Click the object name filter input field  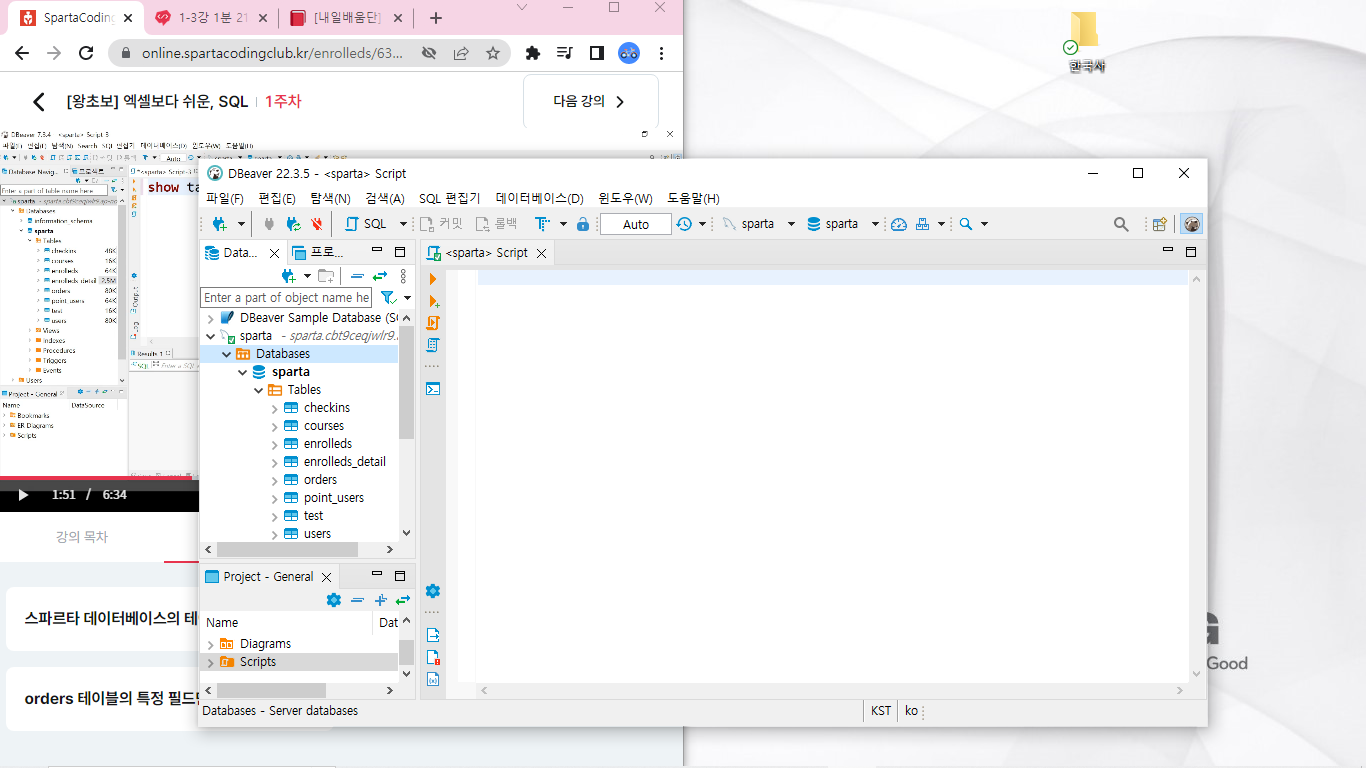coord(287,297)
